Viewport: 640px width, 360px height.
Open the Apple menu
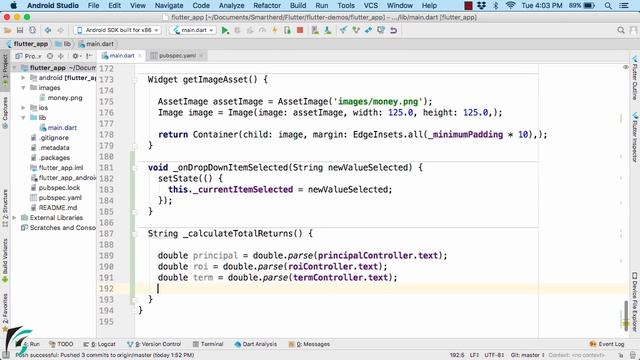[13, 6]
